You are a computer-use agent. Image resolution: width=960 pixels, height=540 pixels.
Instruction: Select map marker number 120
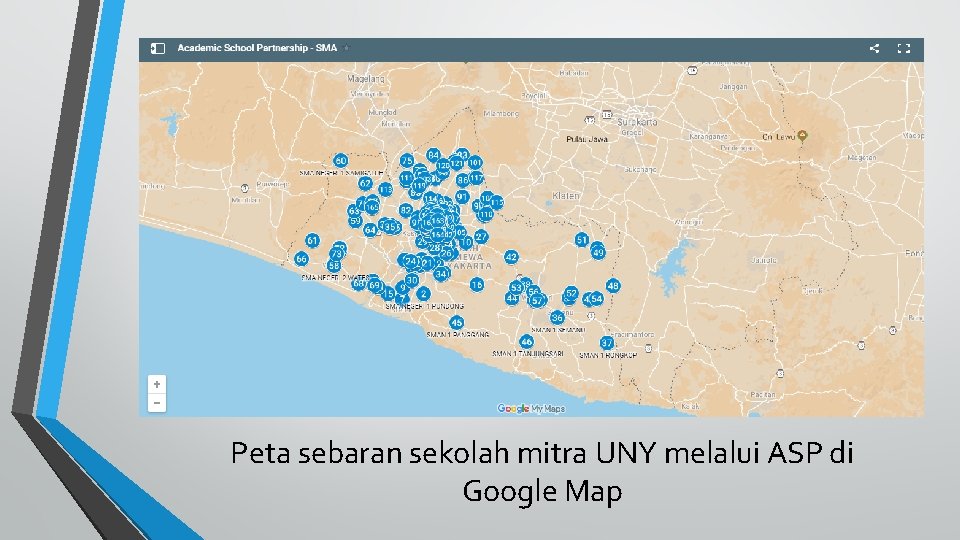[443, 165]
